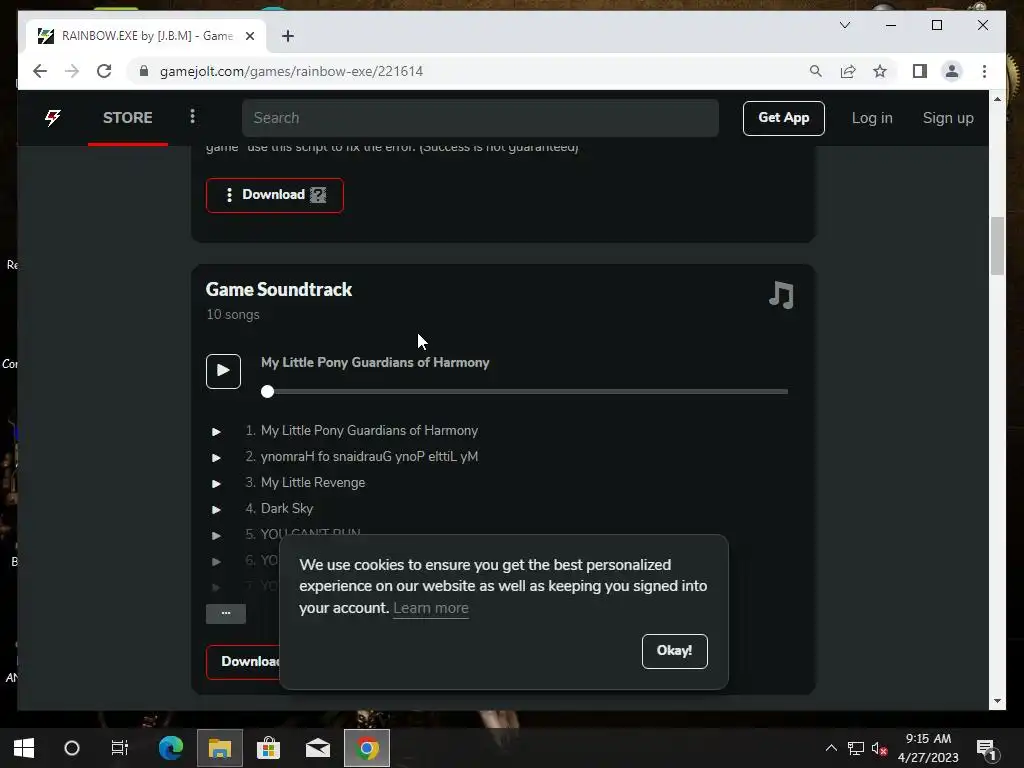Bookmark this page with star icon
This screenshot has height=768, width=1024.
pyautogui.click(x=880, y=71)
